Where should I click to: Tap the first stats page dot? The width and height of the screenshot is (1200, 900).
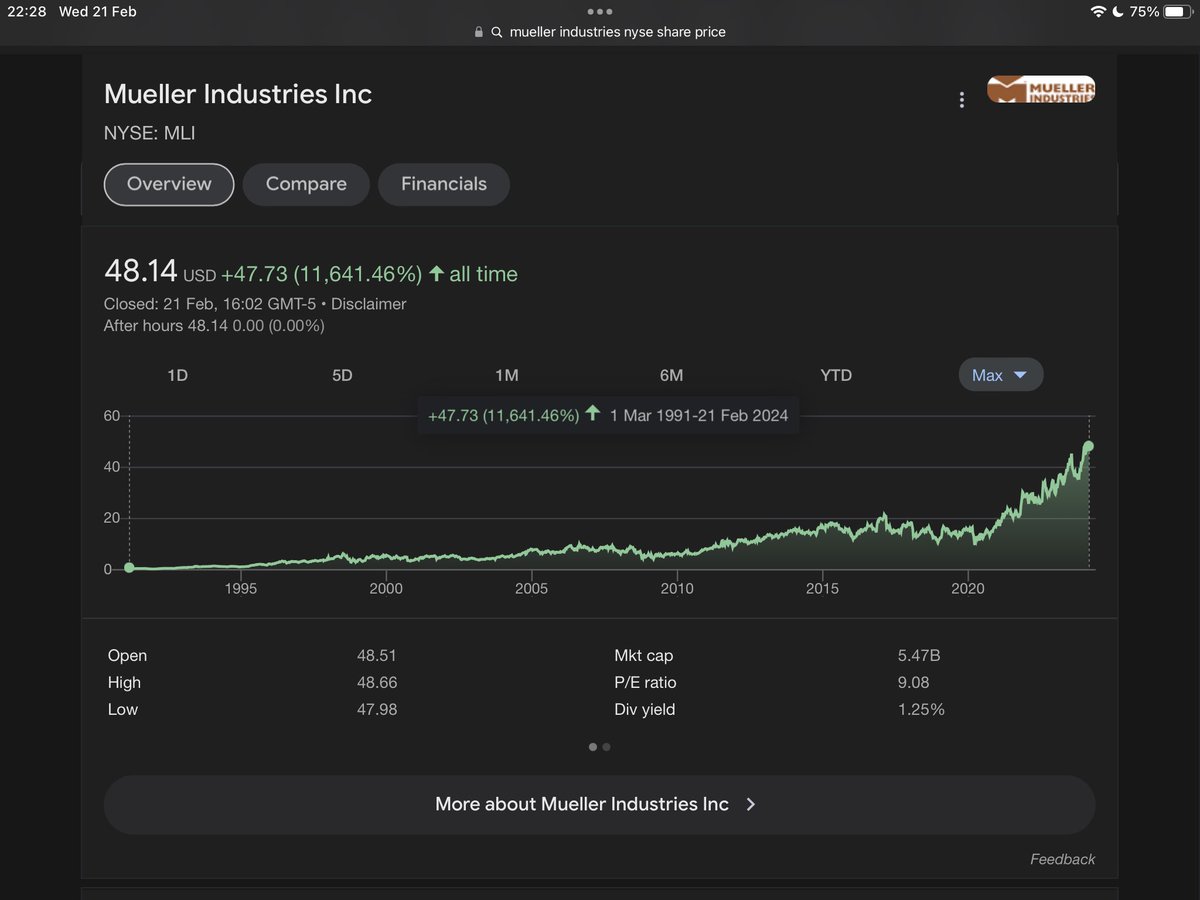(x=593, y=747)
